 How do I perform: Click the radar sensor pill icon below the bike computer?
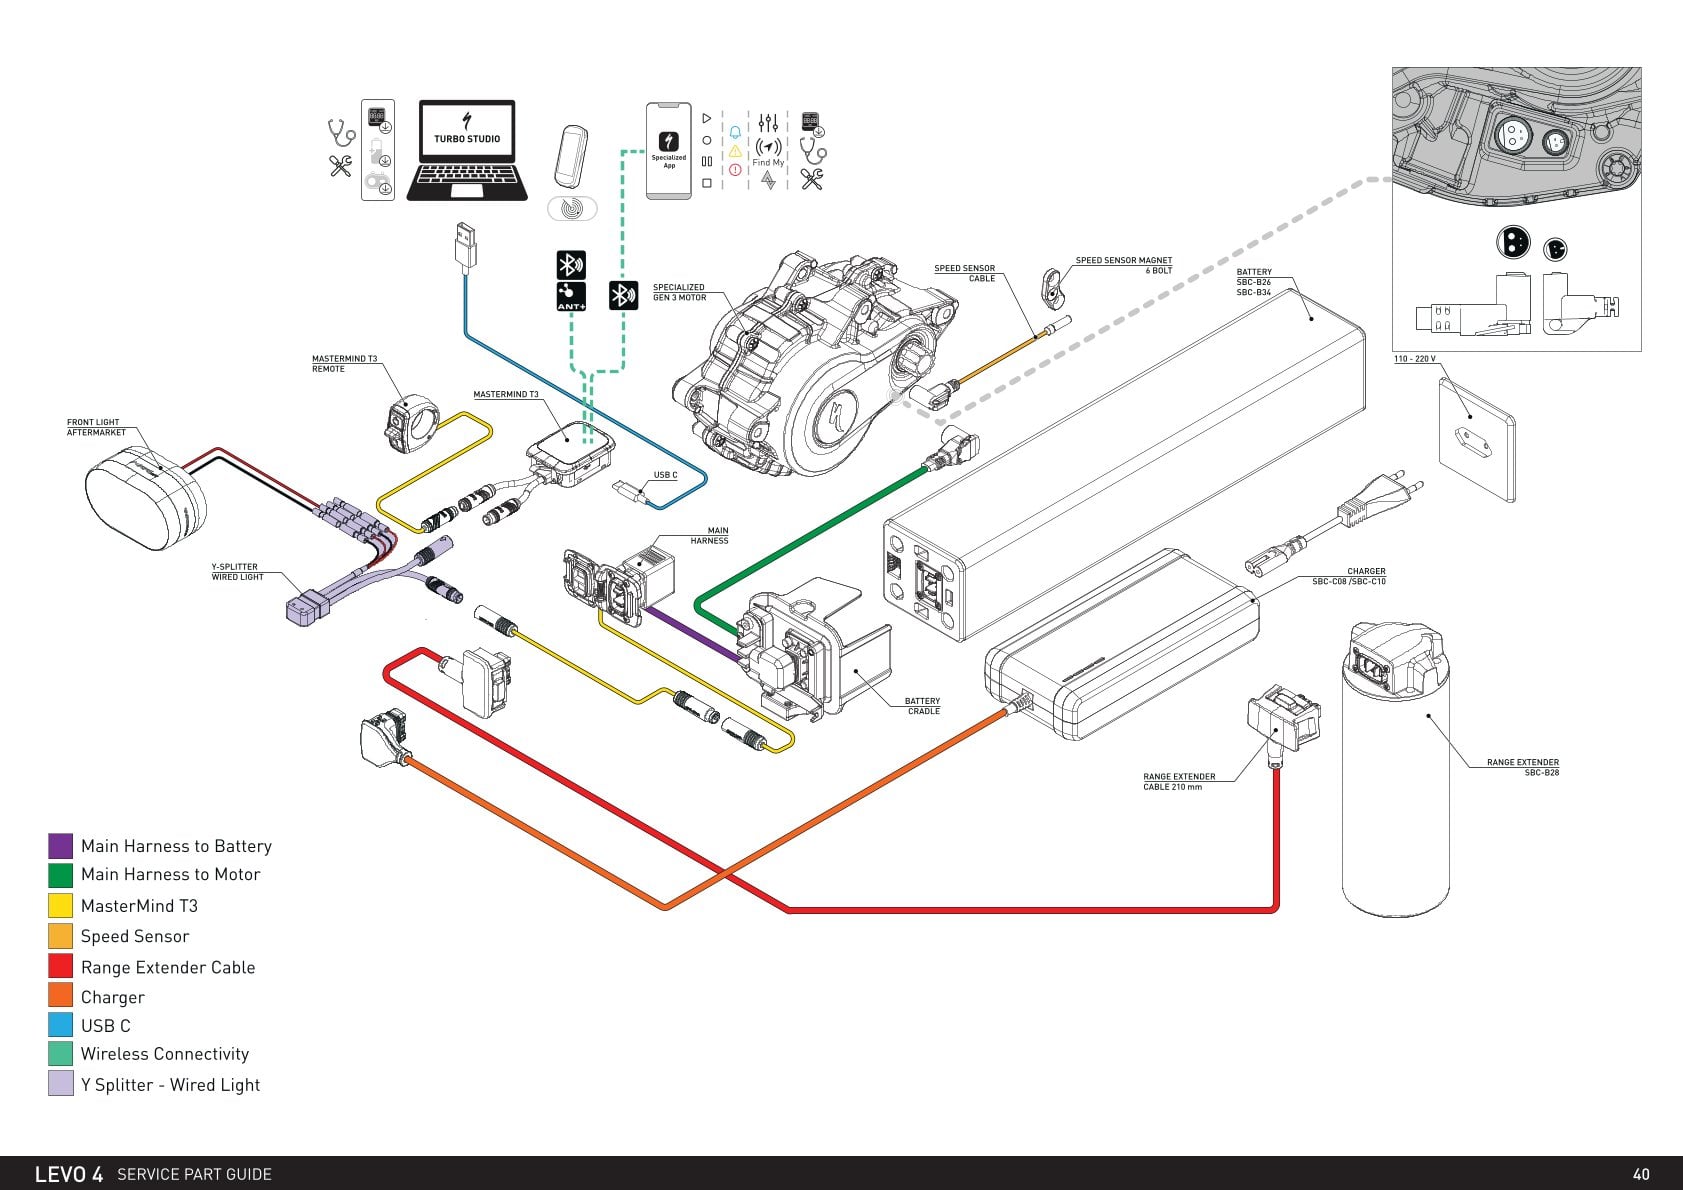(x=572, y=208)
